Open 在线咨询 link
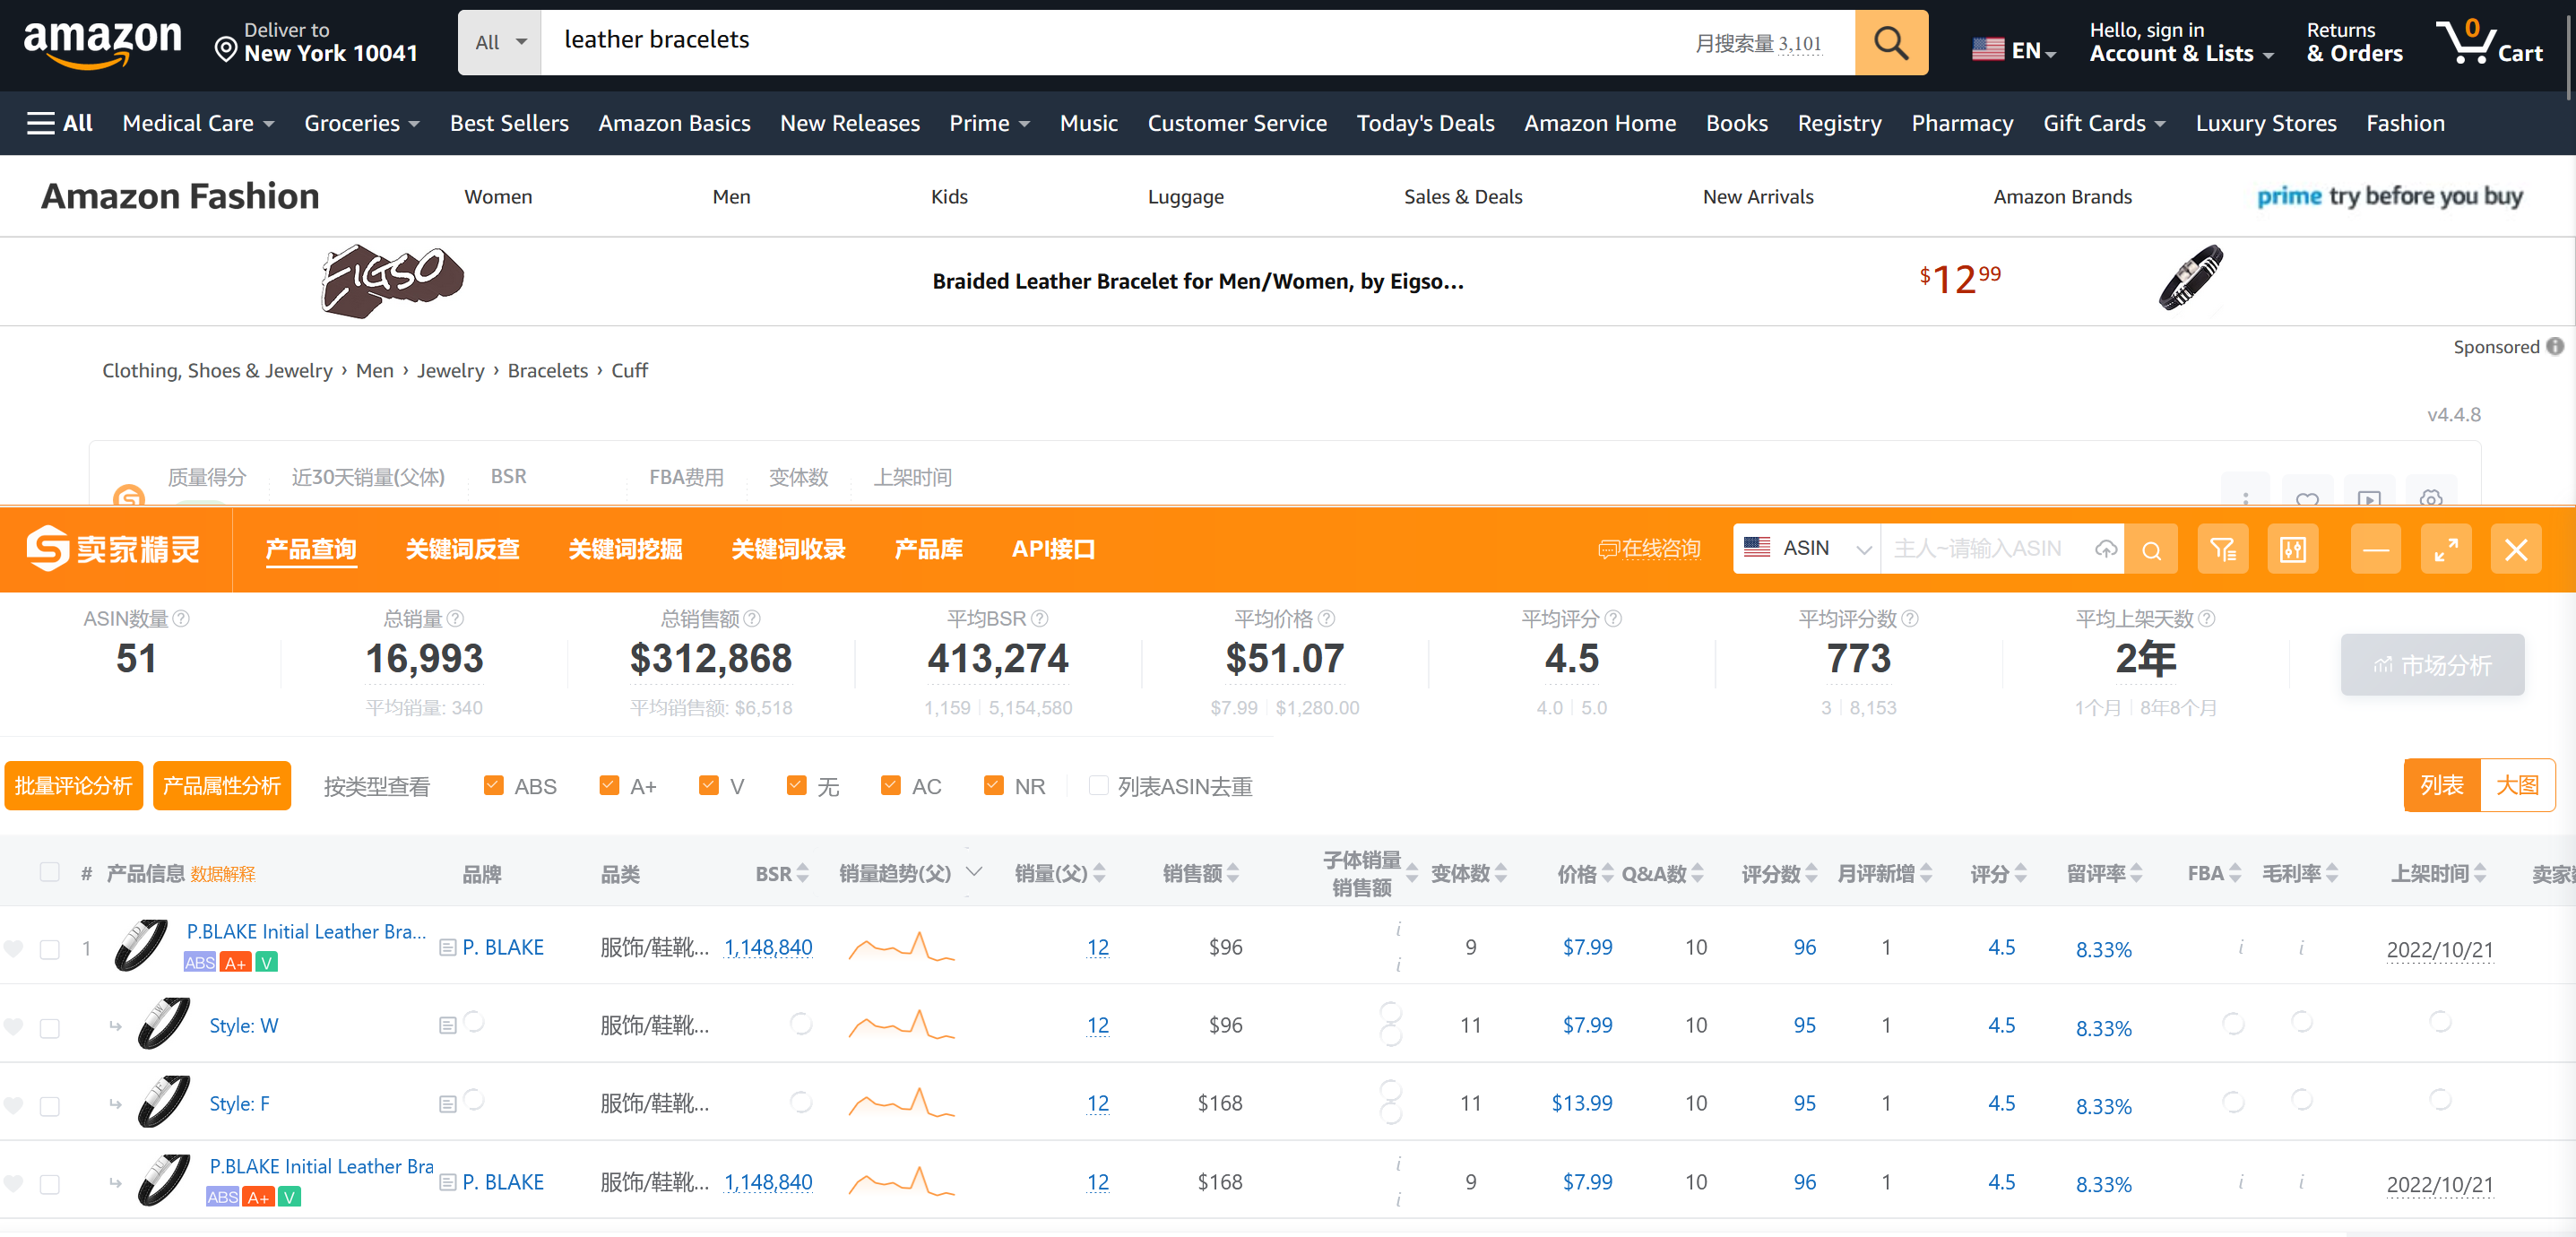 1649,549
